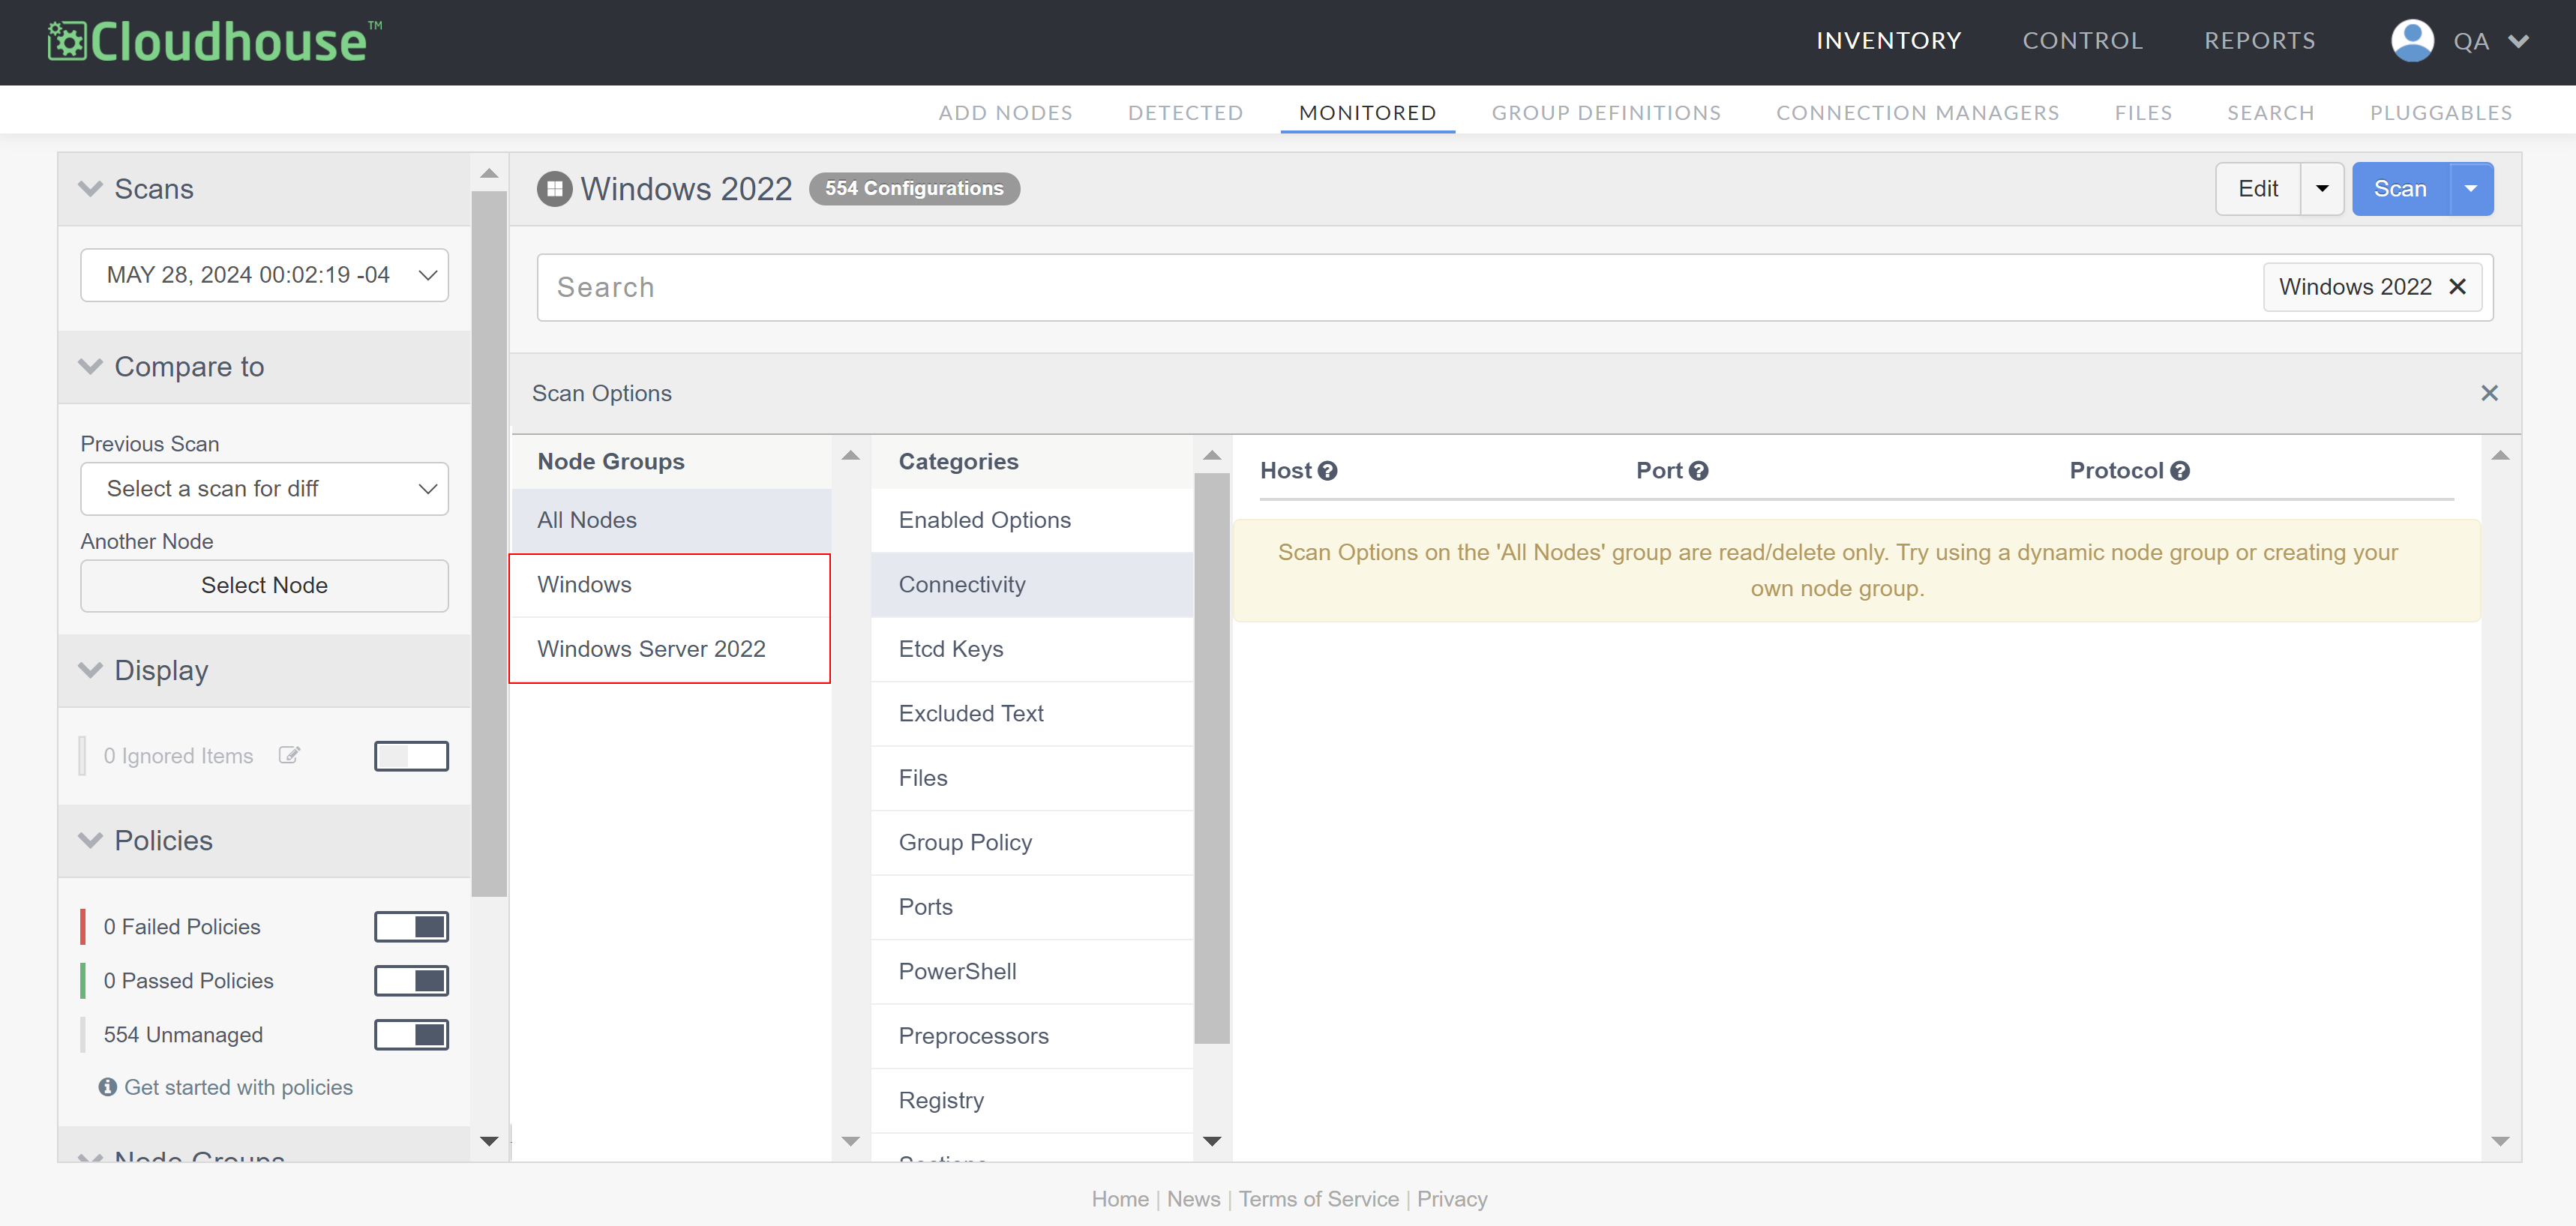Switch to the DETECTED tab
The width and height of the screenshot is (2576, 1226).
pyautogui.click(x=1185, y=113)
